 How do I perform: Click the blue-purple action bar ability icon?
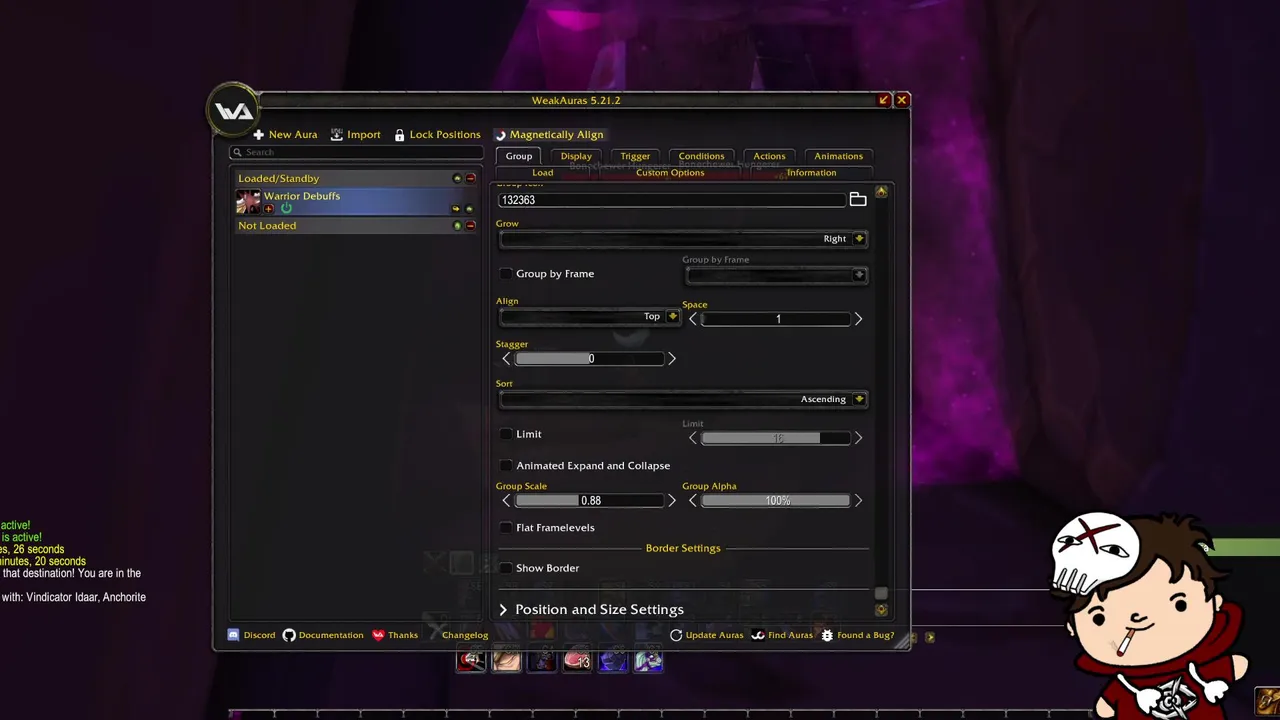tap(612, 660)
